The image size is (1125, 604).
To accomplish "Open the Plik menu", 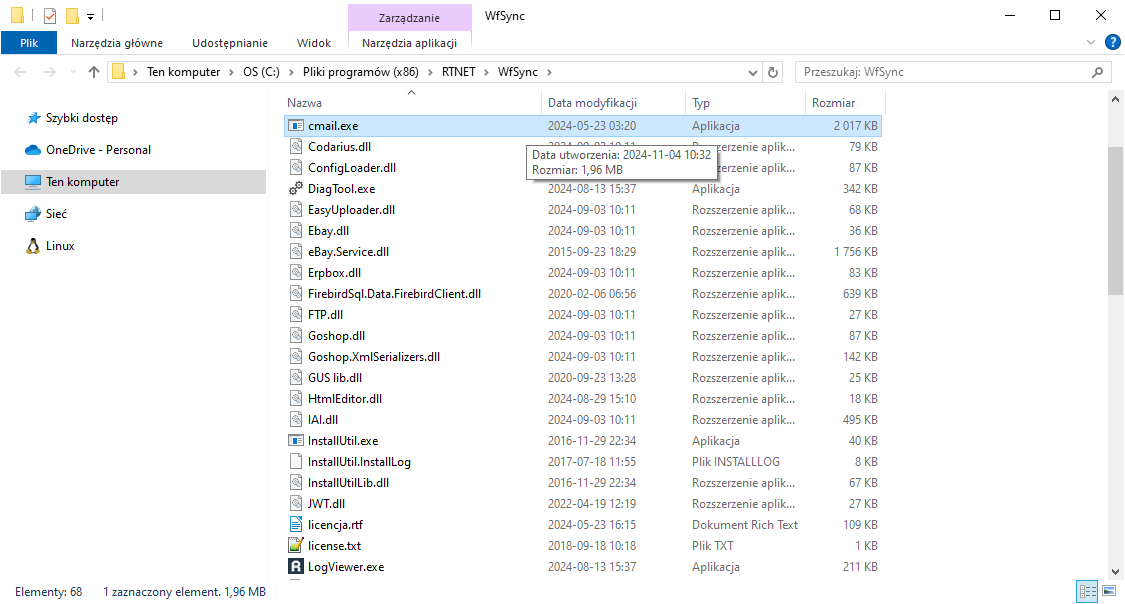I will [x=29, y=43].
